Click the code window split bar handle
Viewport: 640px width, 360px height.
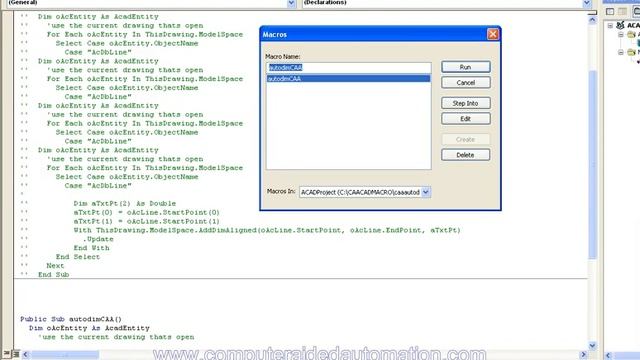pos(592,13)
